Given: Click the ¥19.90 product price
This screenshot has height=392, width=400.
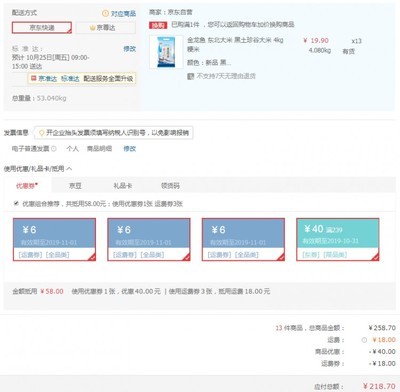Looking at the screenshot, I should 316,41.
